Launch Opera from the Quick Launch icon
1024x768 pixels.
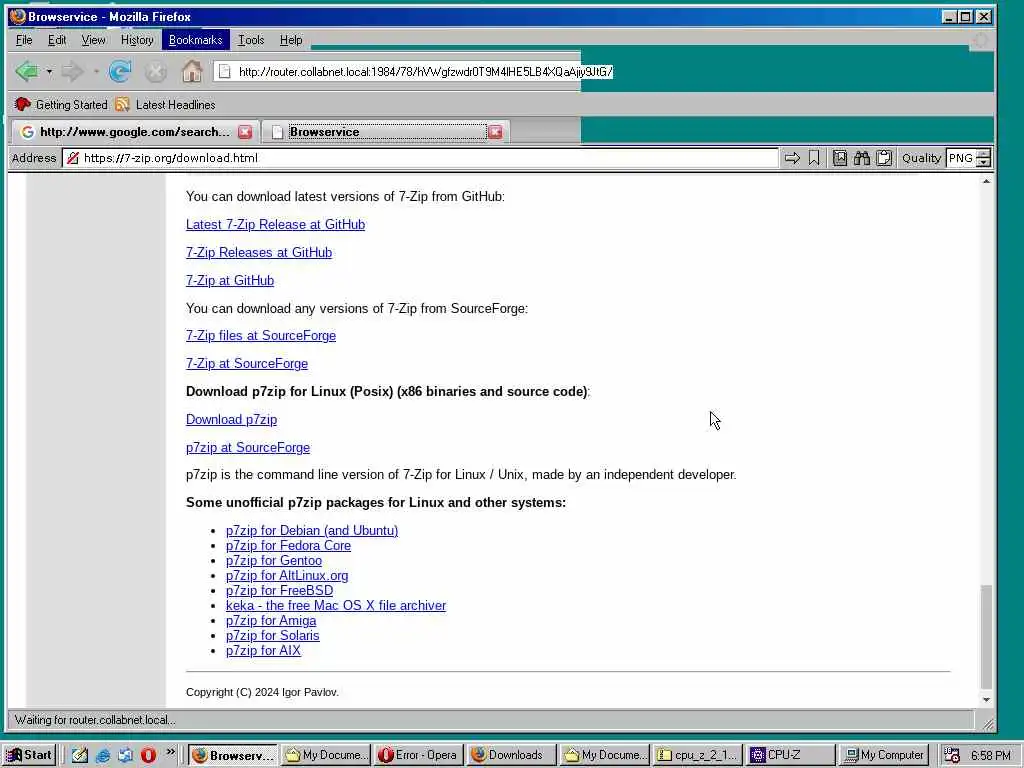[x=148, y=755]
